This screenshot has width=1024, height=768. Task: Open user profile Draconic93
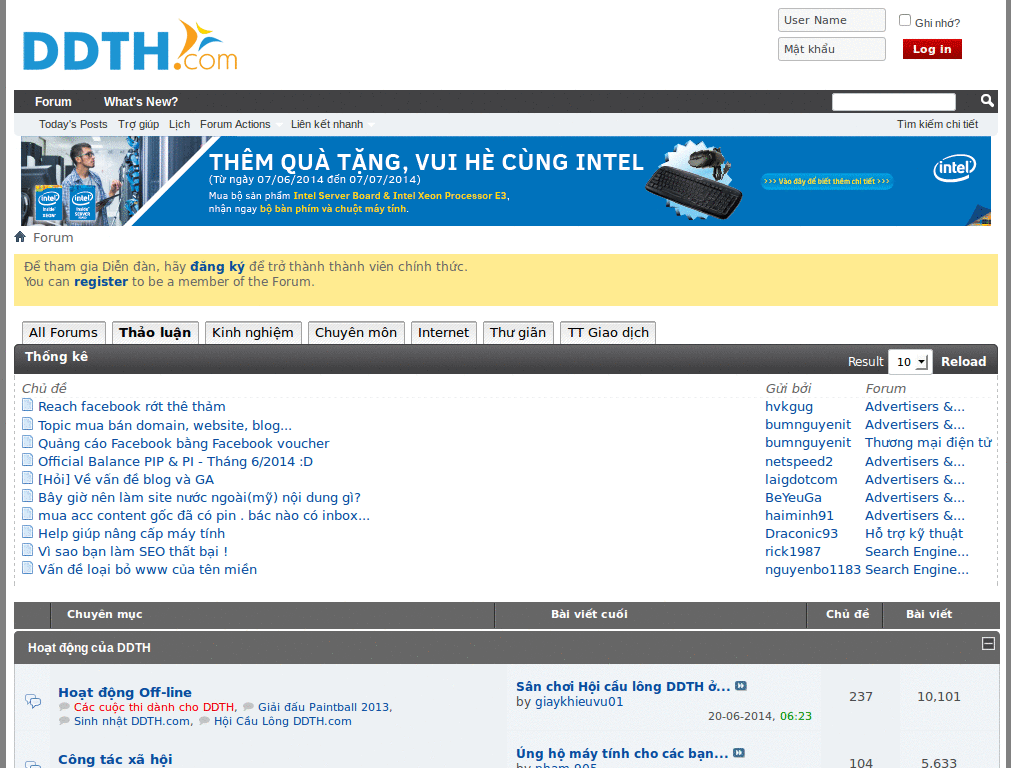click(801, 534)
